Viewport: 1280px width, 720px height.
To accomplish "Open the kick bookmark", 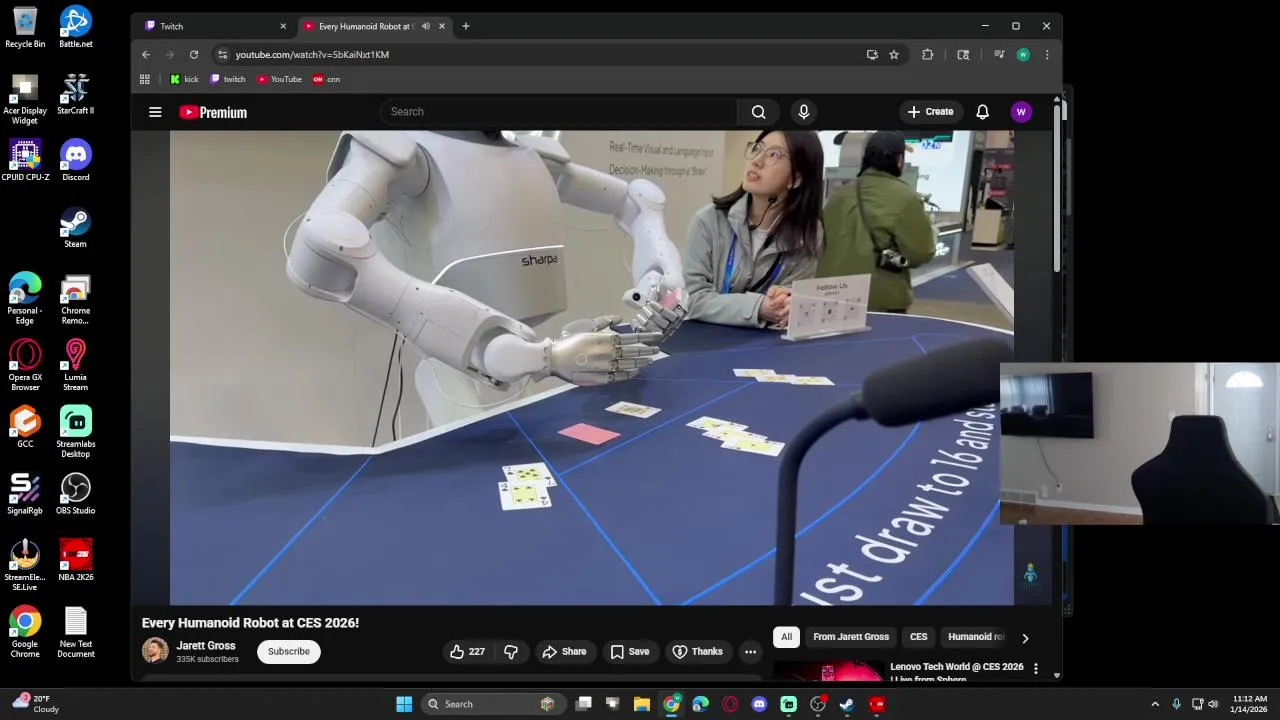I will 184,79.
